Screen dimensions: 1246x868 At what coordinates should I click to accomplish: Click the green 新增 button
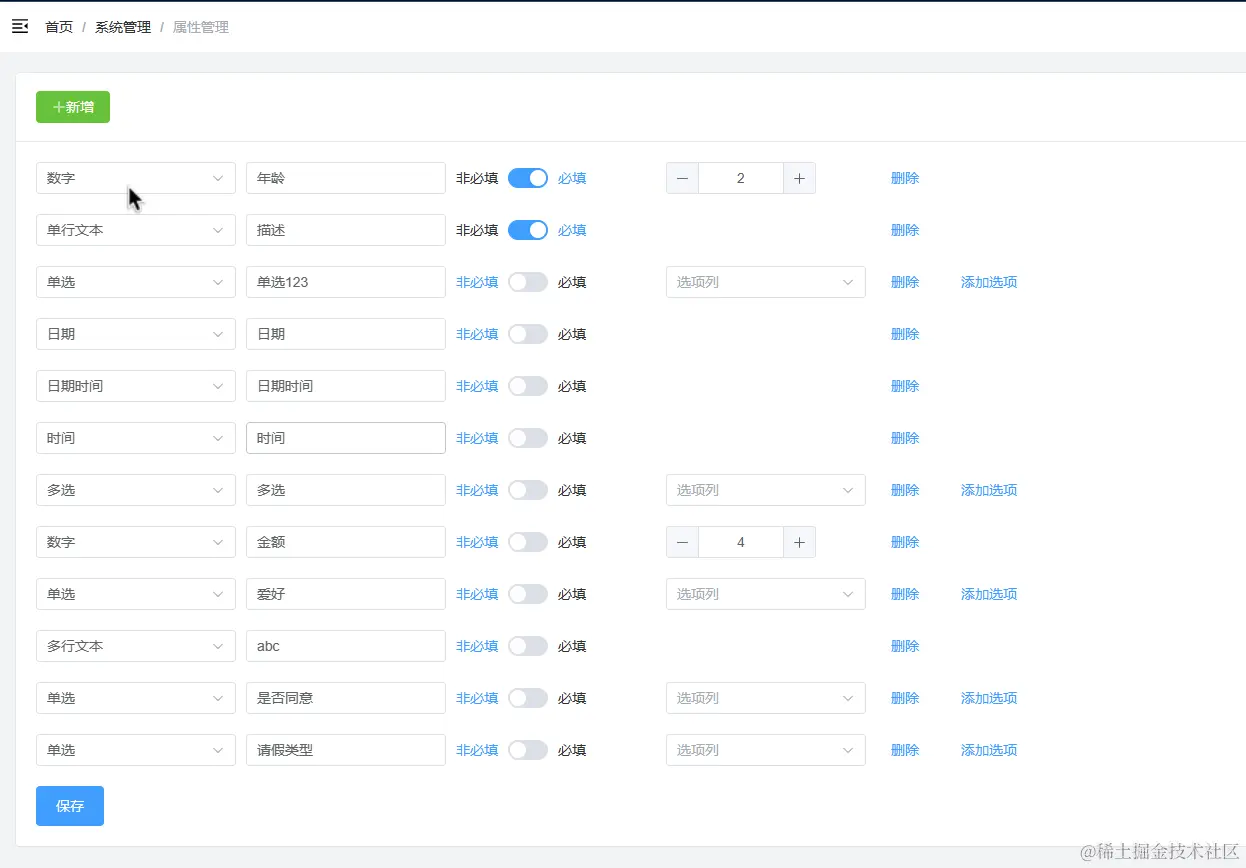coord(73,107)
